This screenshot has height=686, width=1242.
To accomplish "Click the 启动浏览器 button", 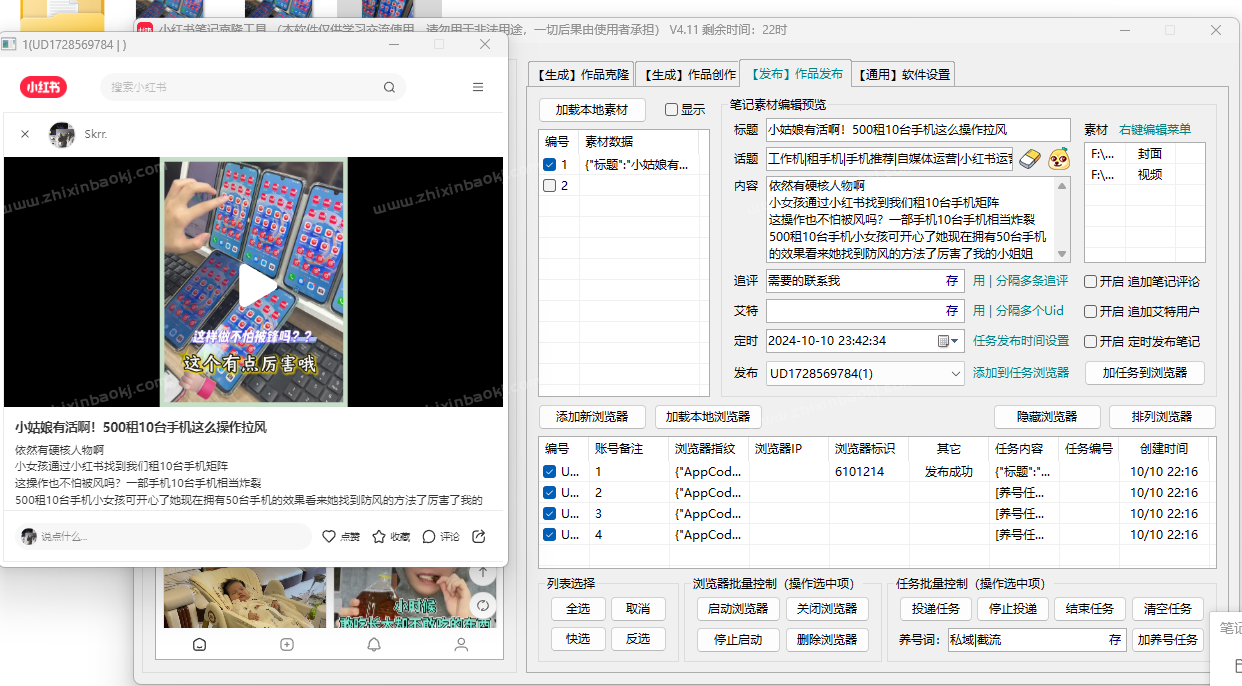I will 737,609.
